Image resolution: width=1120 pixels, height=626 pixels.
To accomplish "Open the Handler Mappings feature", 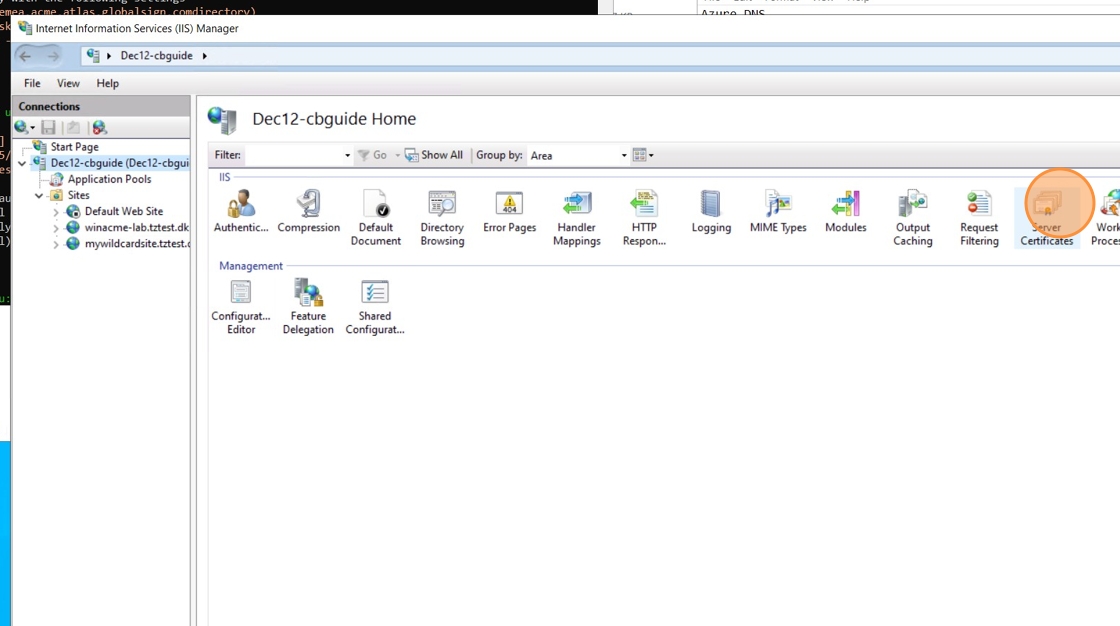I will 576,219.
